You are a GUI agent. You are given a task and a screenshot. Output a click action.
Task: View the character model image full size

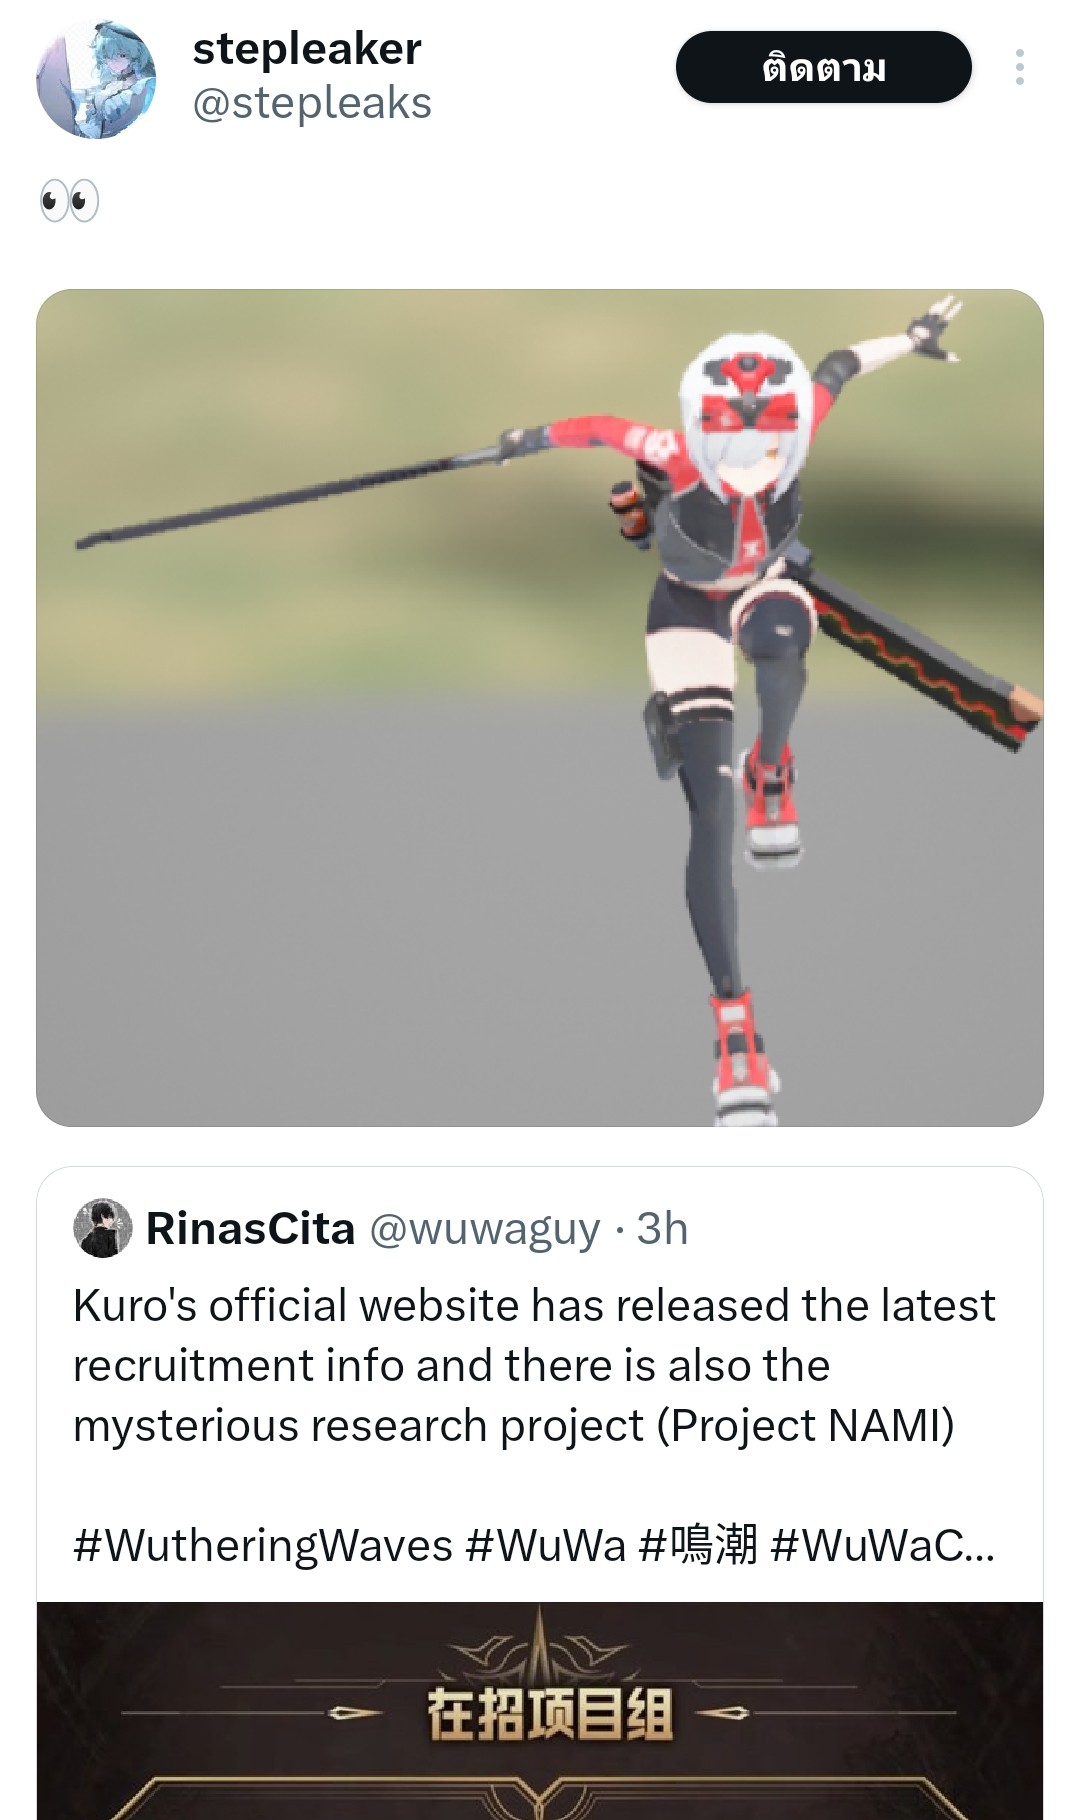[540, 708]
